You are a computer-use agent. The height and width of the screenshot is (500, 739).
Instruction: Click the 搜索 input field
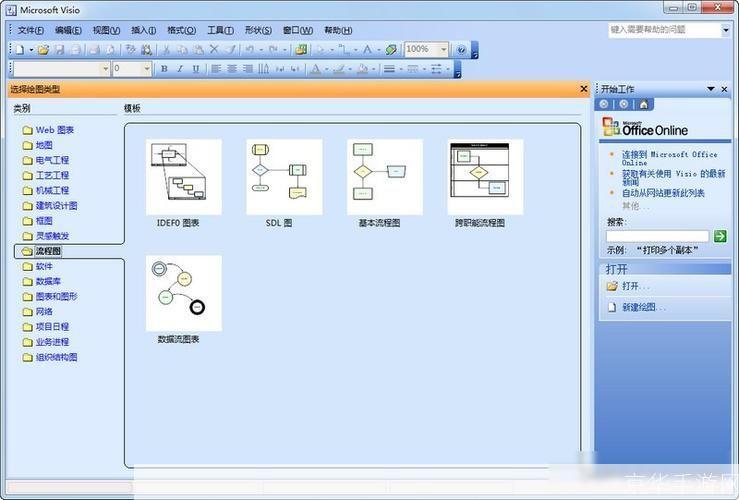point(657,236)
